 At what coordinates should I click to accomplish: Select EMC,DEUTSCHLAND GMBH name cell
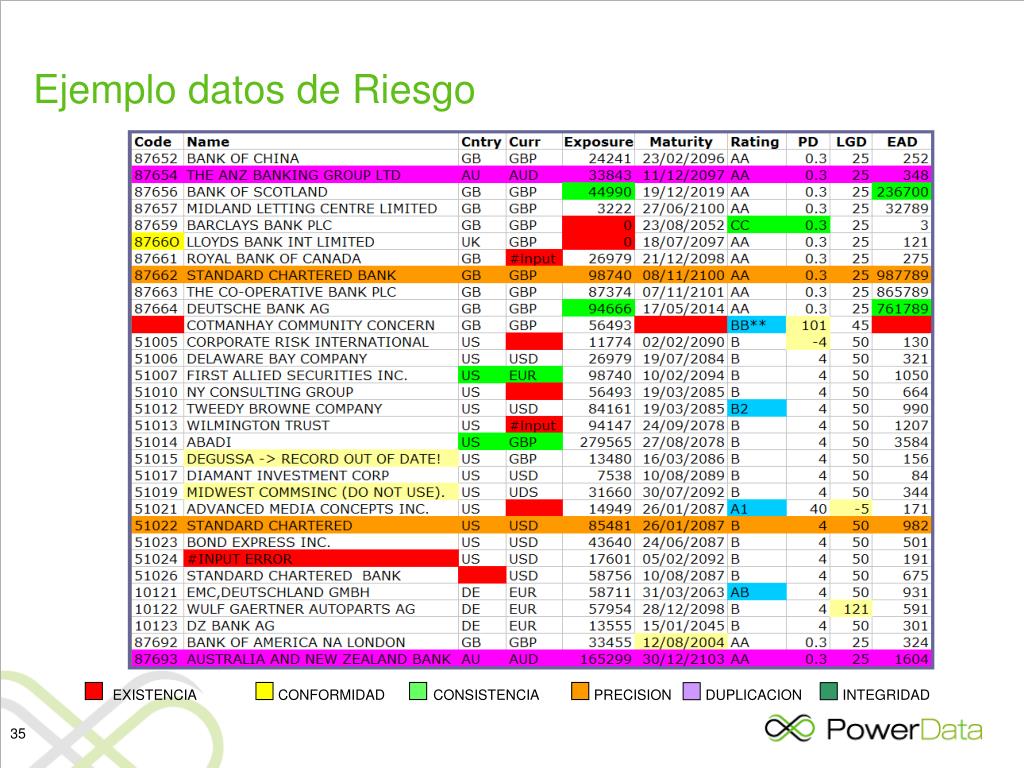pos(321,592)
